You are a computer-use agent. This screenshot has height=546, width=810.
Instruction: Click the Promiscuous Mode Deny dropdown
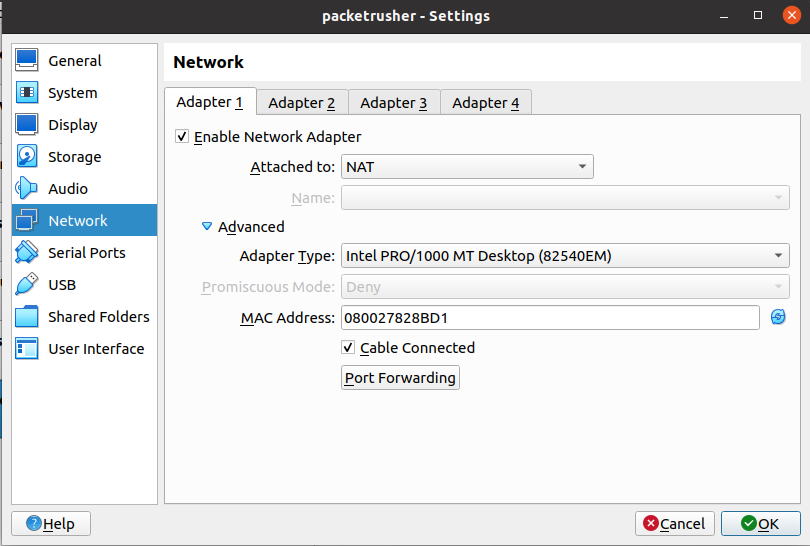coord(565,287)
